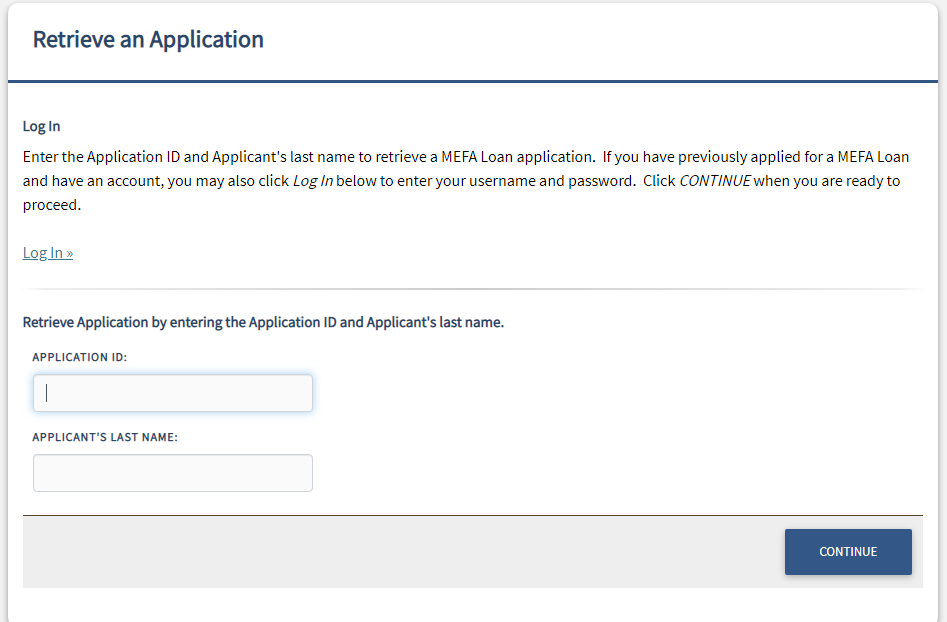This screenshot has width=947, height=622.
Task: Click the Application ID input field
Action: tap(173, 393)
